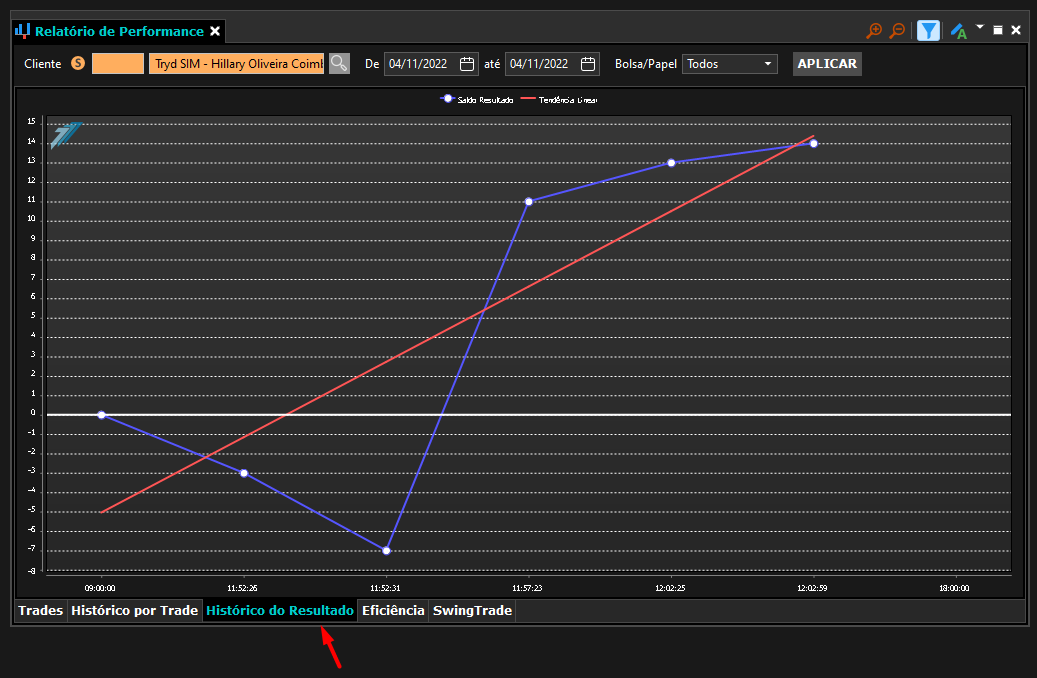
Task: Click the zoom out magnifier icon
Action: [x=897, y=30]
